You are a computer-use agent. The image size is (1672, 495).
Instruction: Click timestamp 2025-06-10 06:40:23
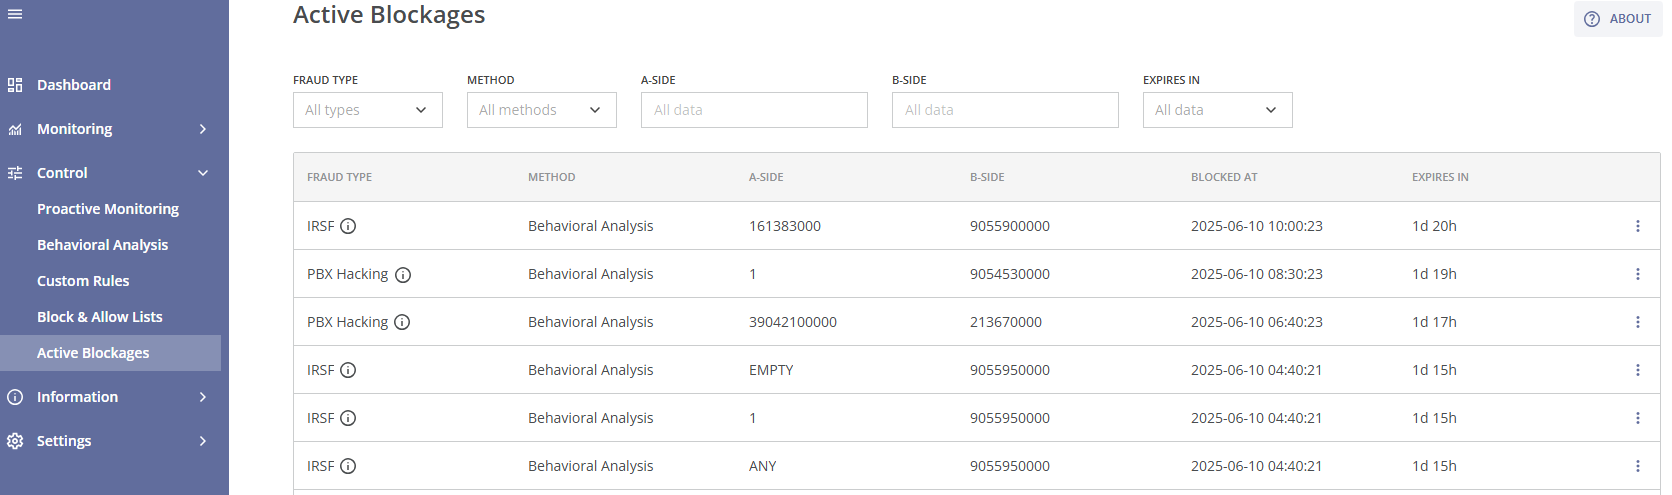click(x=1257, y=322)
